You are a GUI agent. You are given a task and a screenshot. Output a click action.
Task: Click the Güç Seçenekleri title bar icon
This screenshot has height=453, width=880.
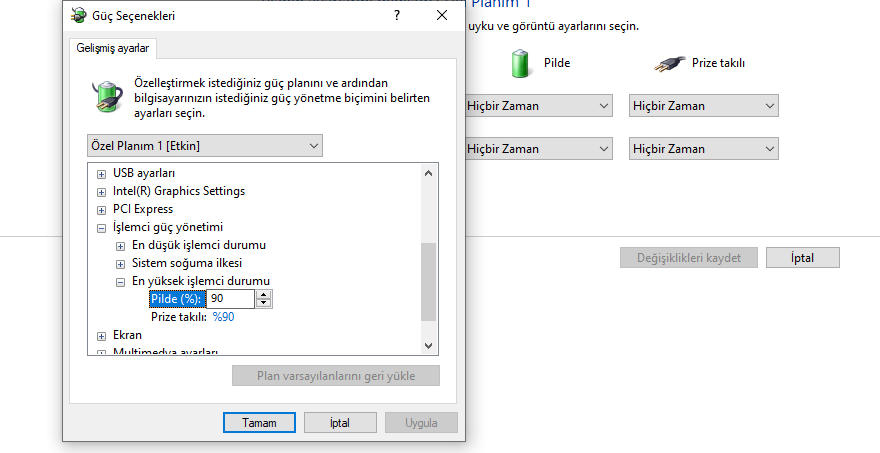pos(79,15)
